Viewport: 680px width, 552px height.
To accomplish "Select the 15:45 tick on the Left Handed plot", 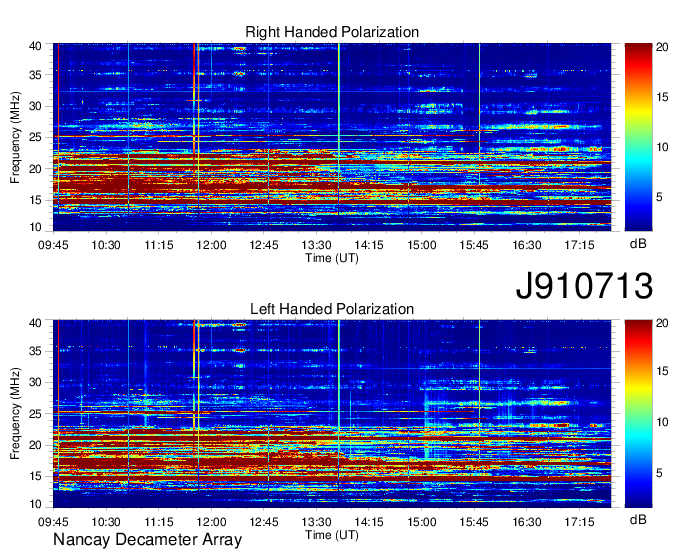I will click(474, 522).
